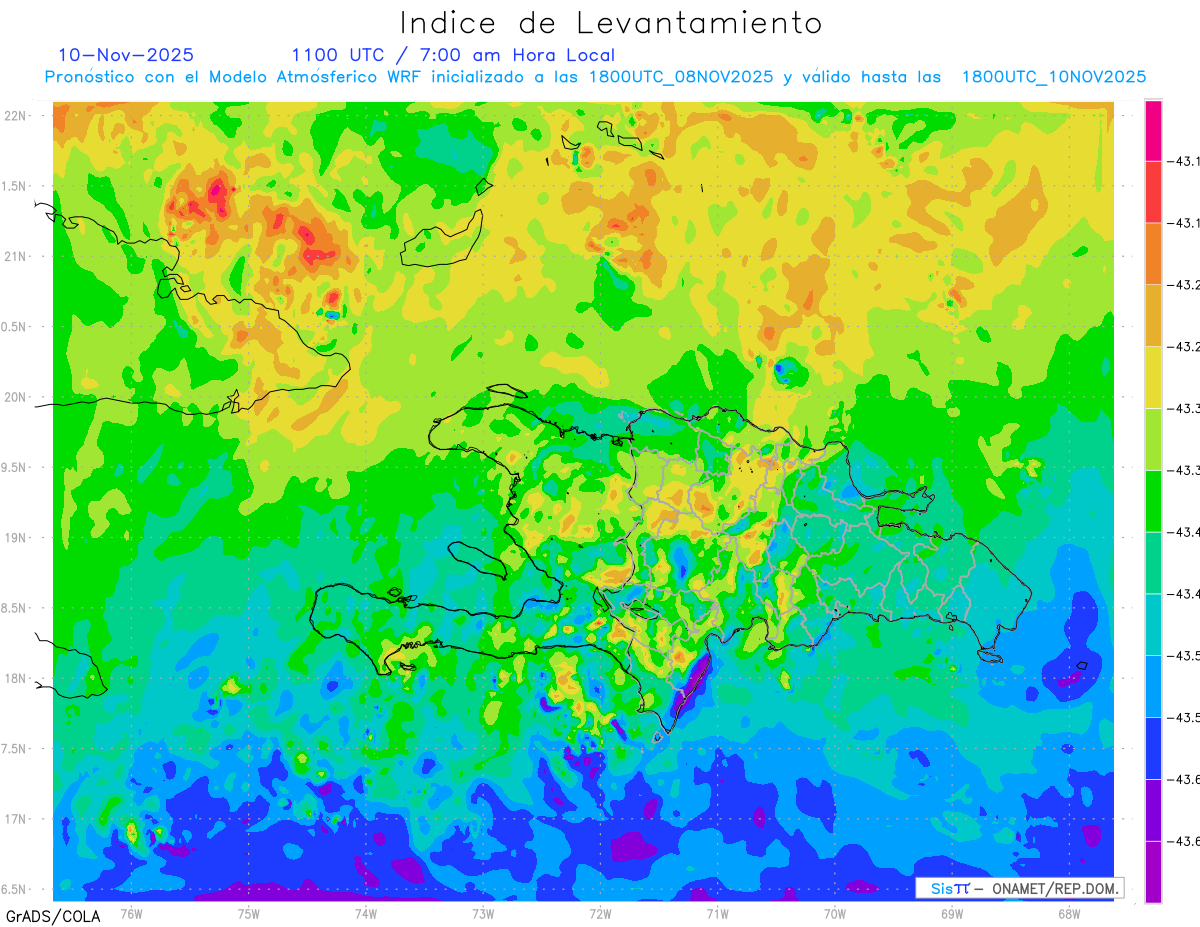Click the "71W" longitude axis label
The image size is (1200, 927).
717,914
